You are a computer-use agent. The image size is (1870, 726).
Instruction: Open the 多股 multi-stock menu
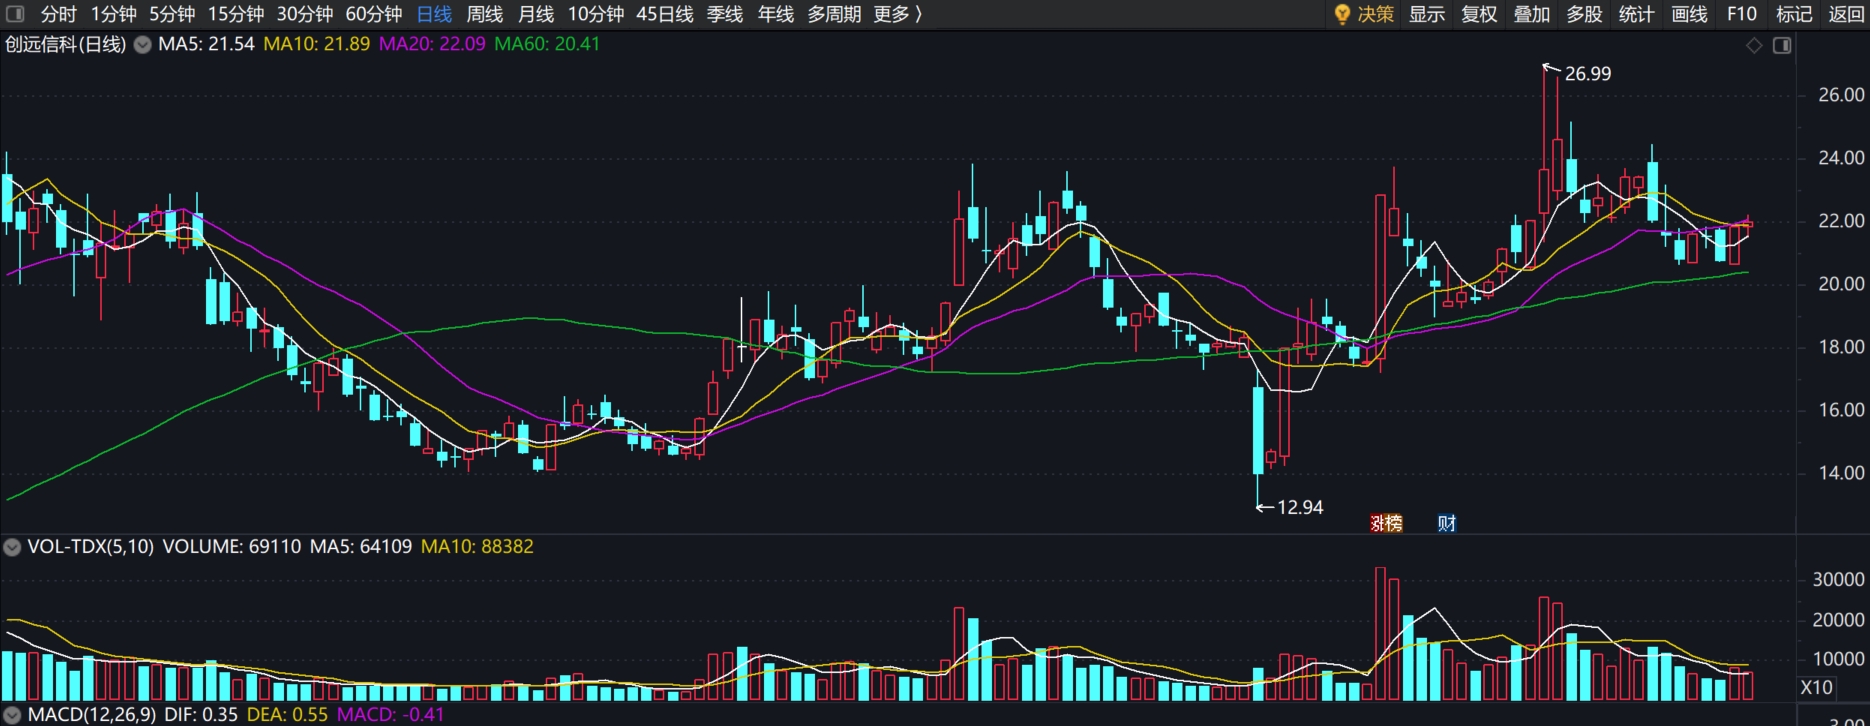pyautogui.click(x=1584, y=14)
